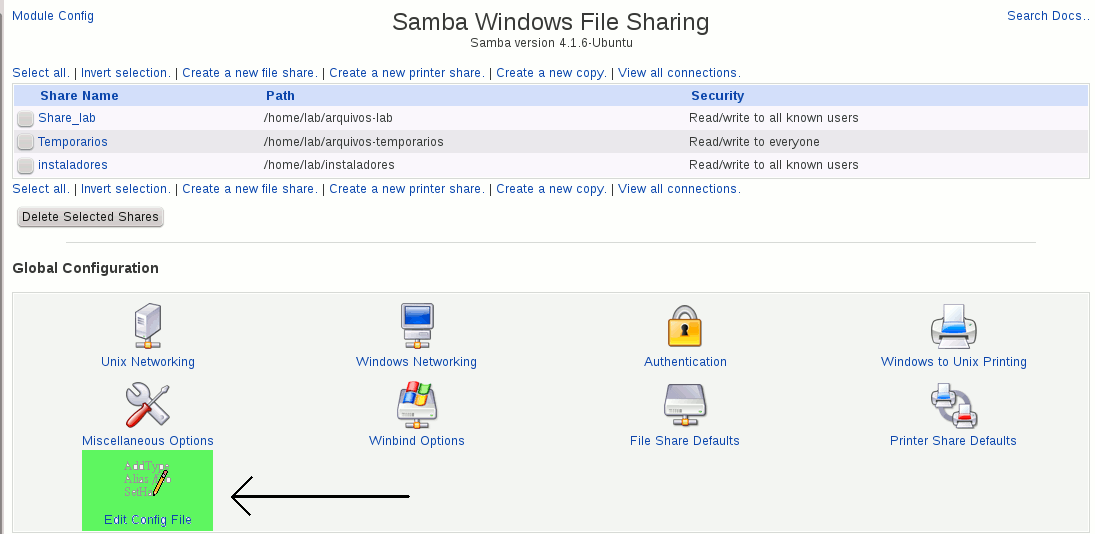Open the Search Docs link

click(1048, 15)
